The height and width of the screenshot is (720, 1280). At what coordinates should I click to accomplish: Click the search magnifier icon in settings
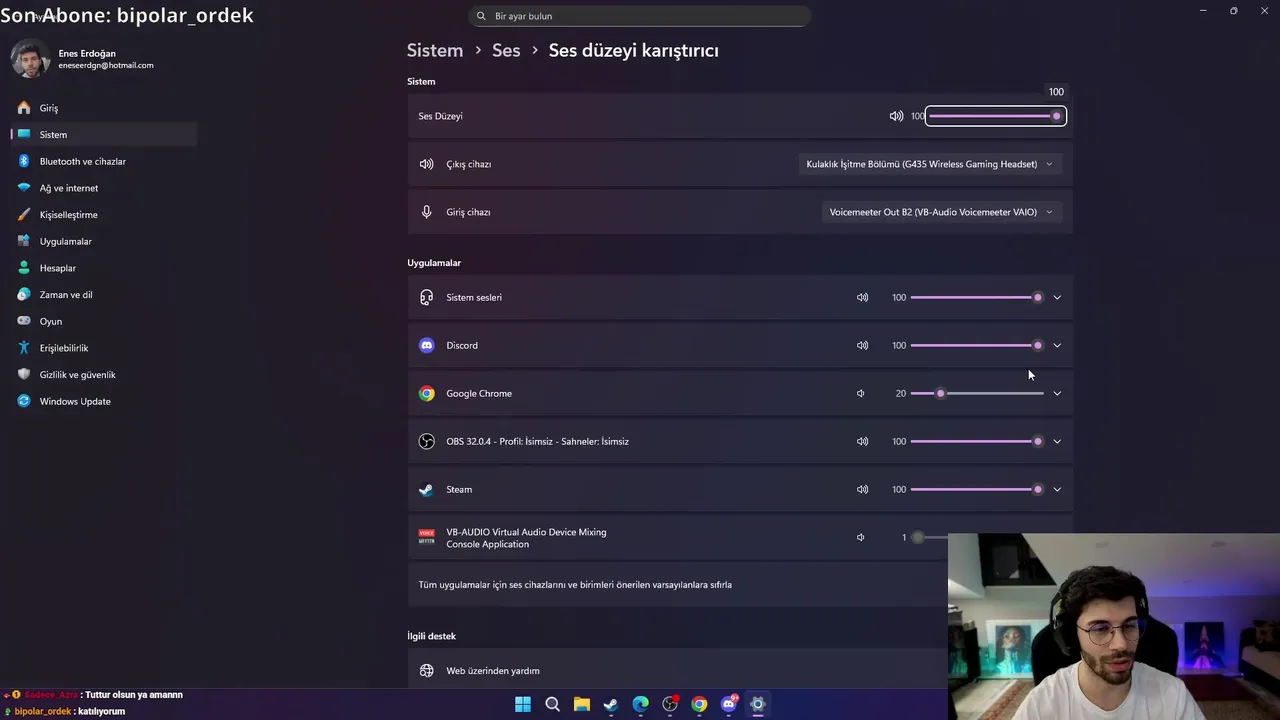(x=481, y=16)
